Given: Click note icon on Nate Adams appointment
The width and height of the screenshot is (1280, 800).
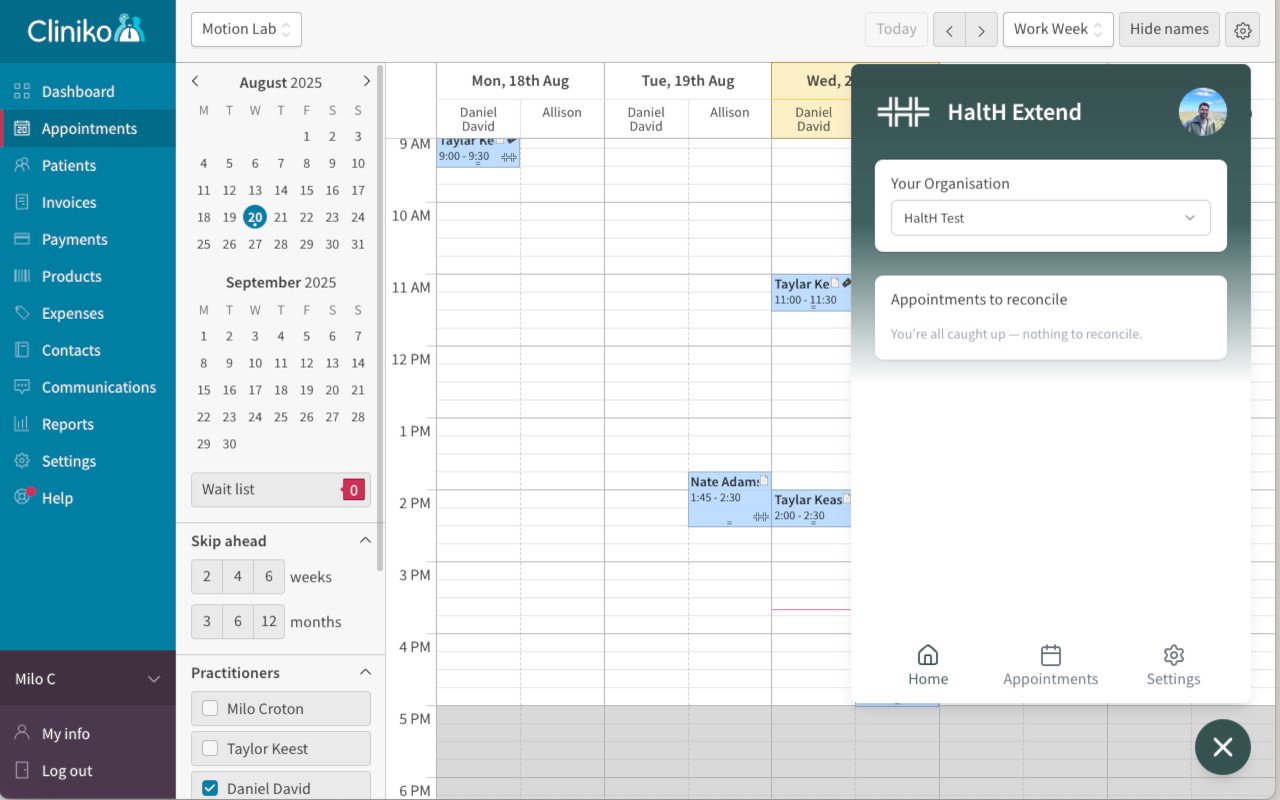Looking at the screenshot, I should 764,481.
